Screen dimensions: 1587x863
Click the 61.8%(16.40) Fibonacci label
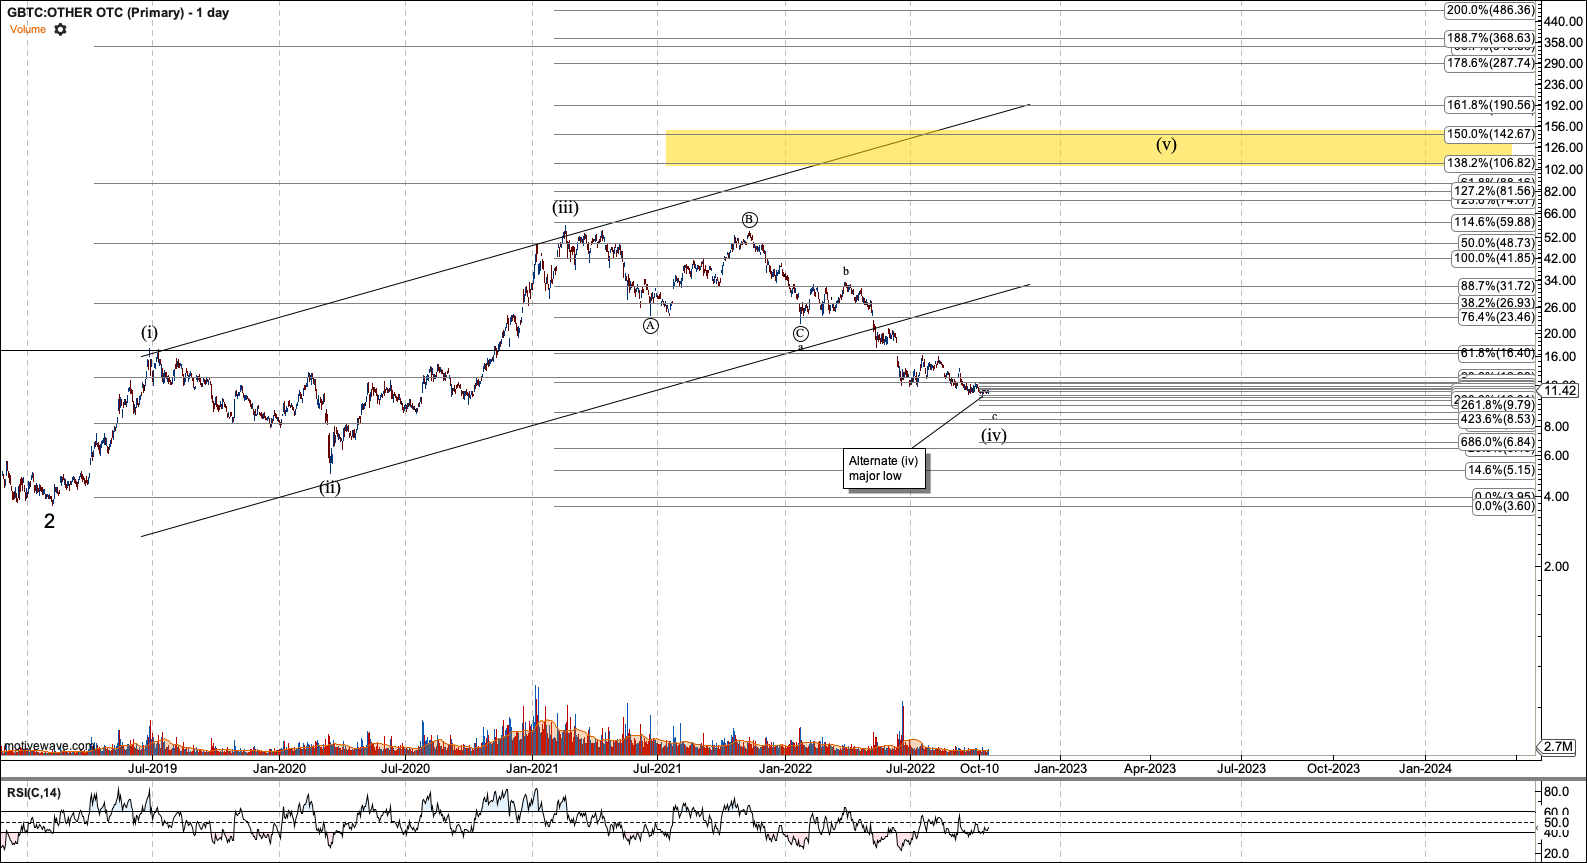click(x=1497, y=353)
